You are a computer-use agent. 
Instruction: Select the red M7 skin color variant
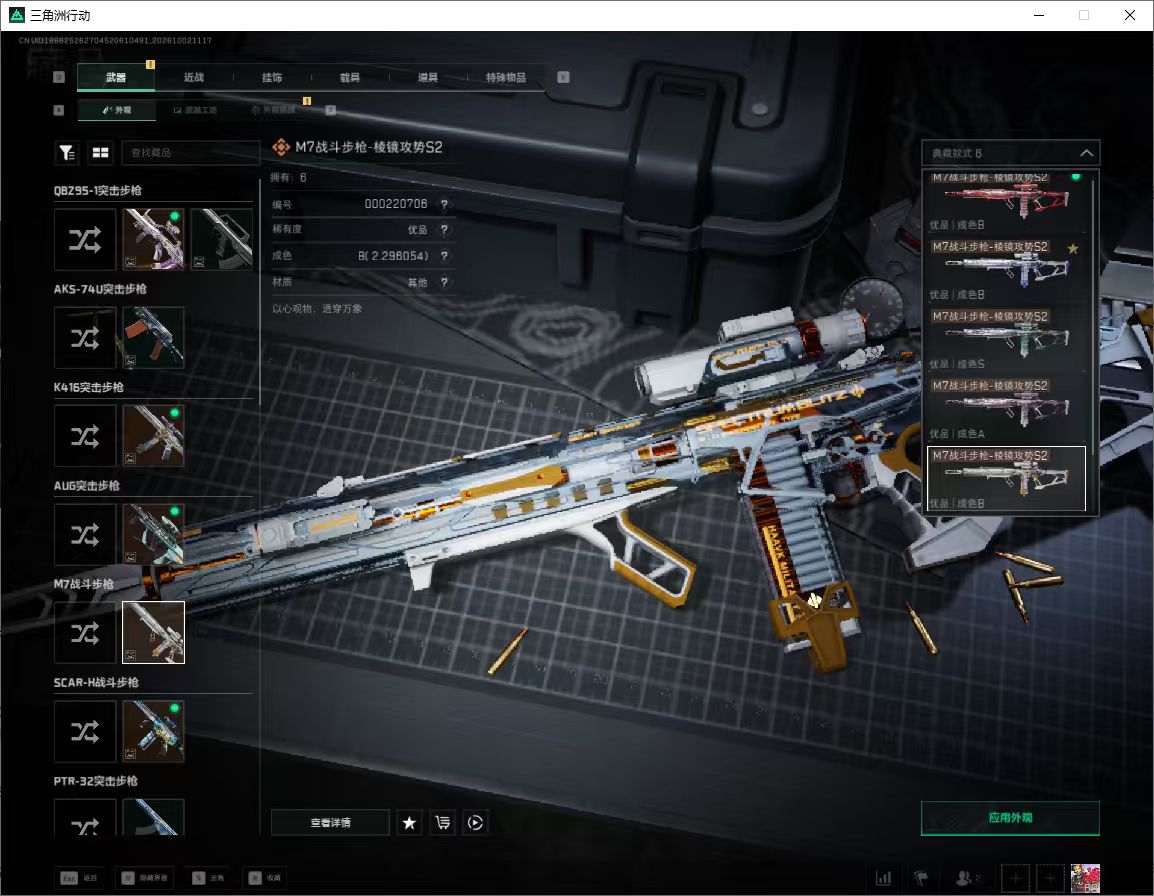click(1006, 200)
